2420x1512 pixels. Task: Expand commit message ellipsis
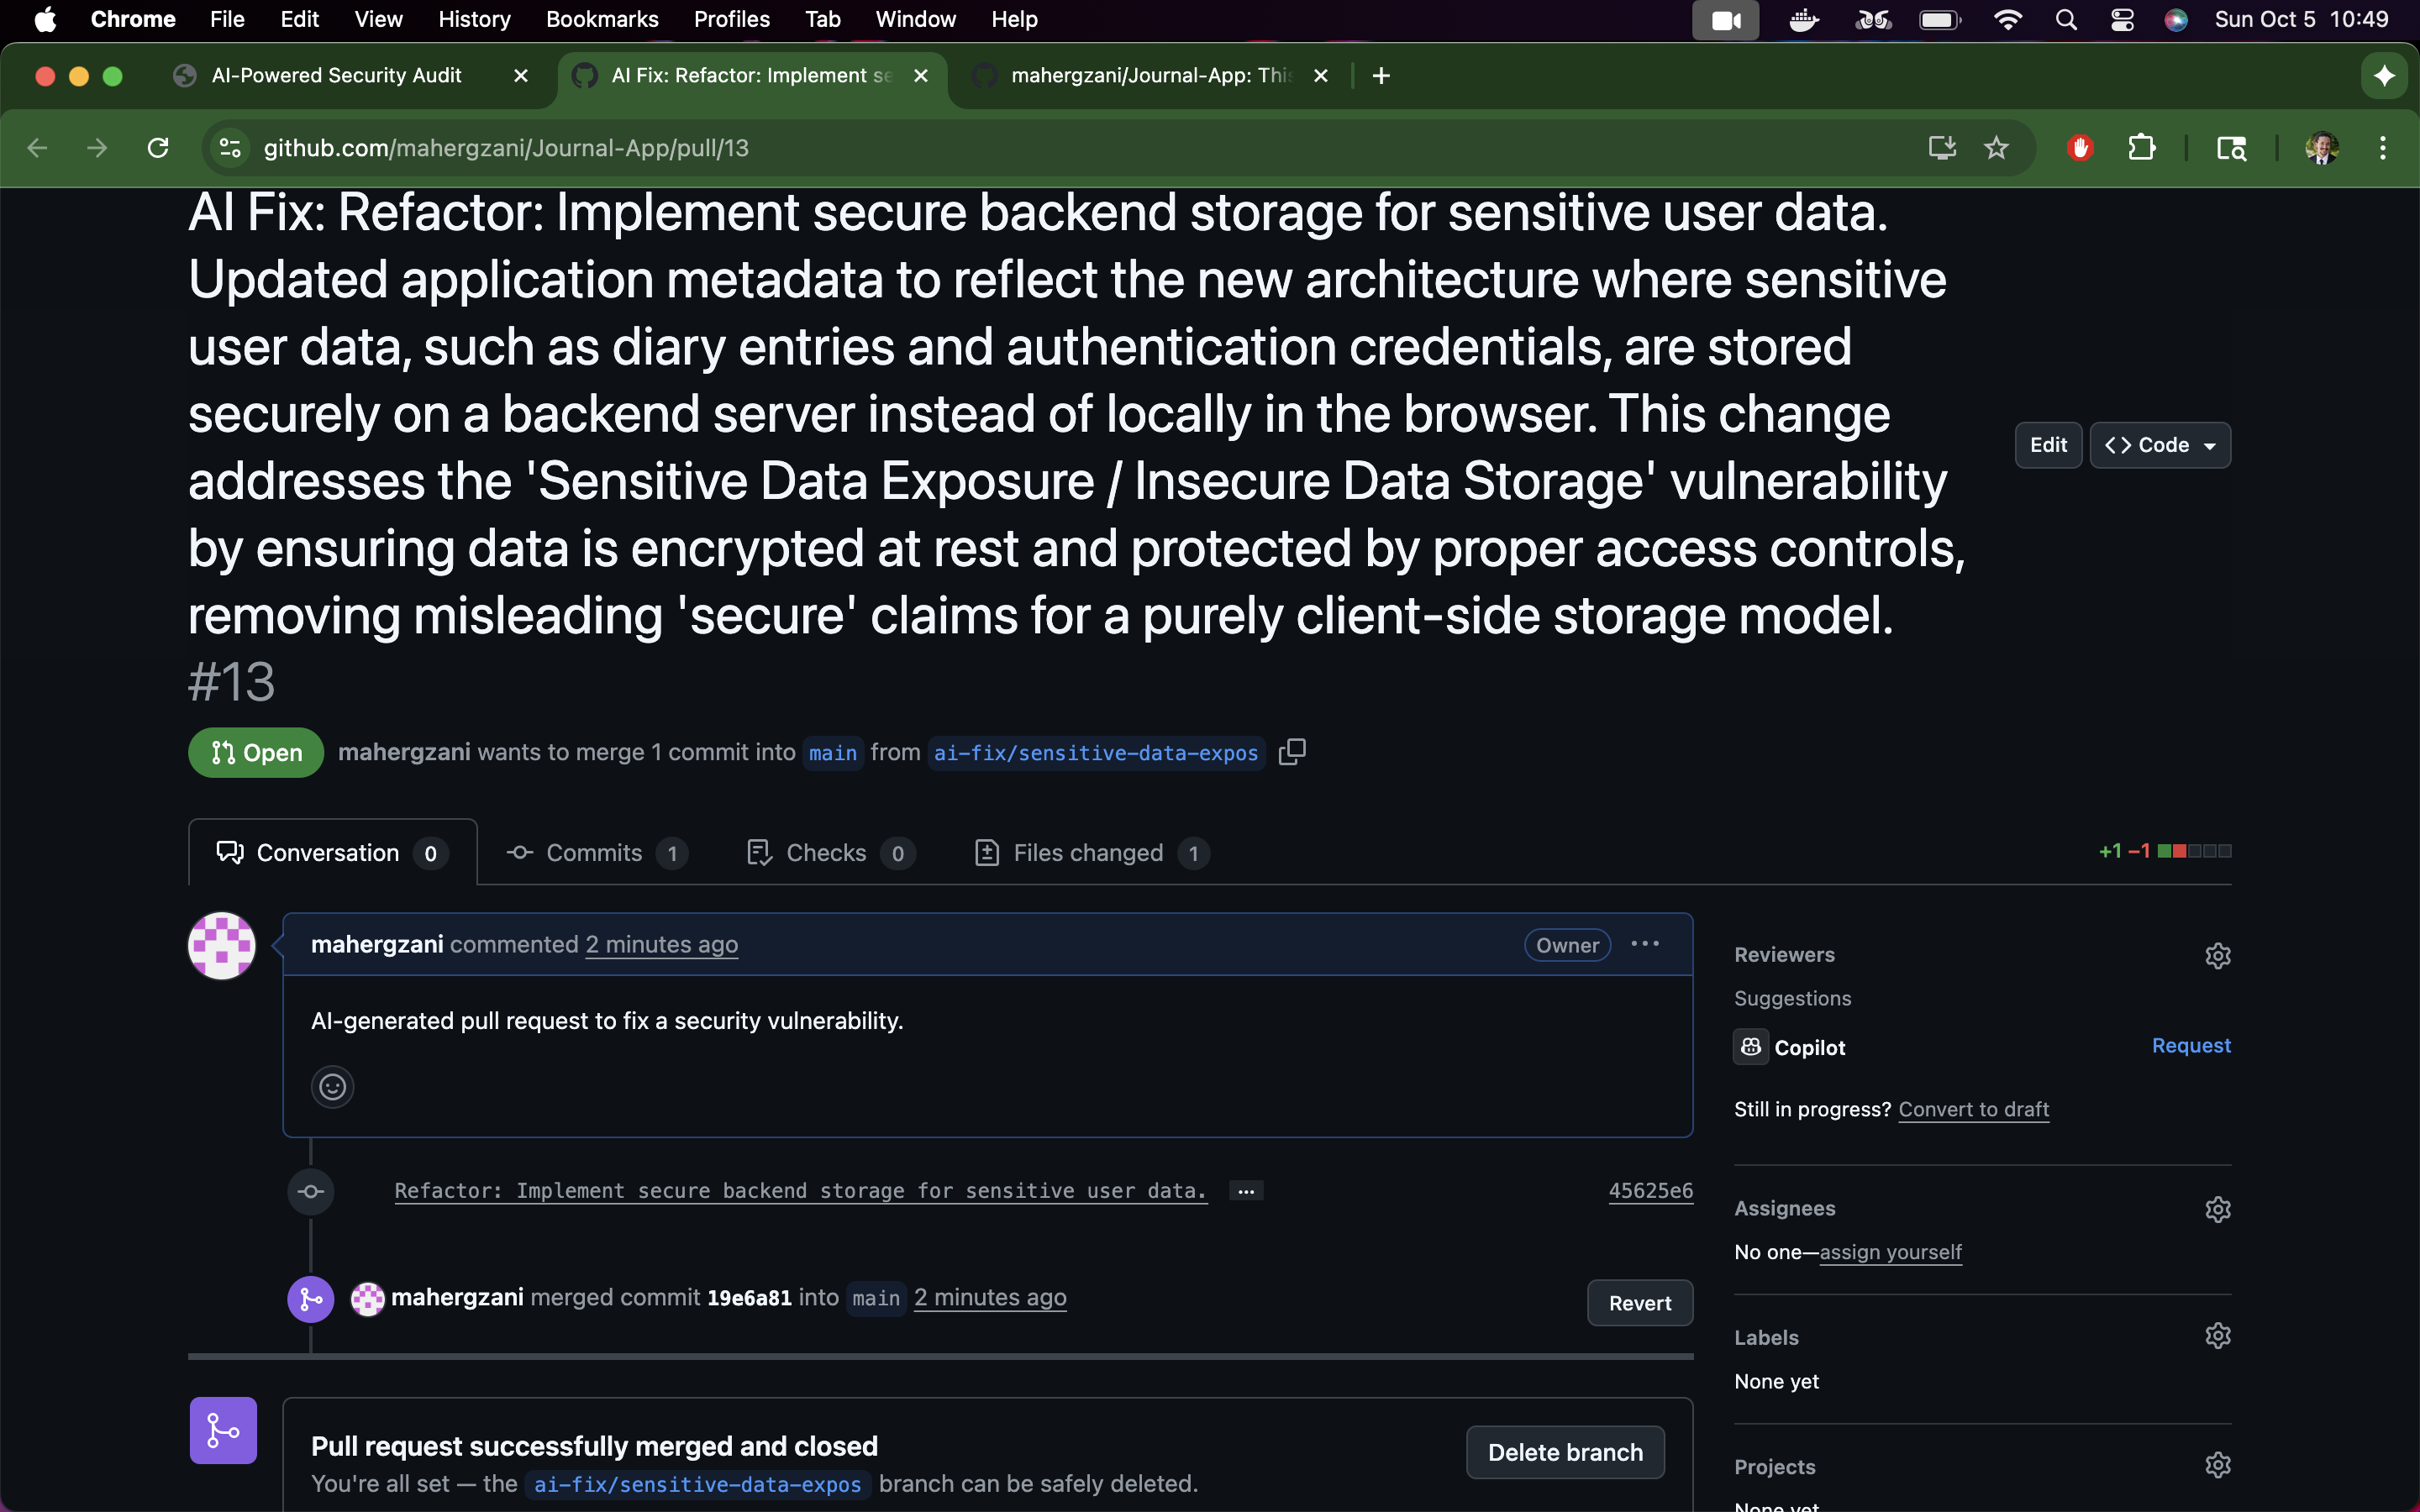(1246, 1191)
